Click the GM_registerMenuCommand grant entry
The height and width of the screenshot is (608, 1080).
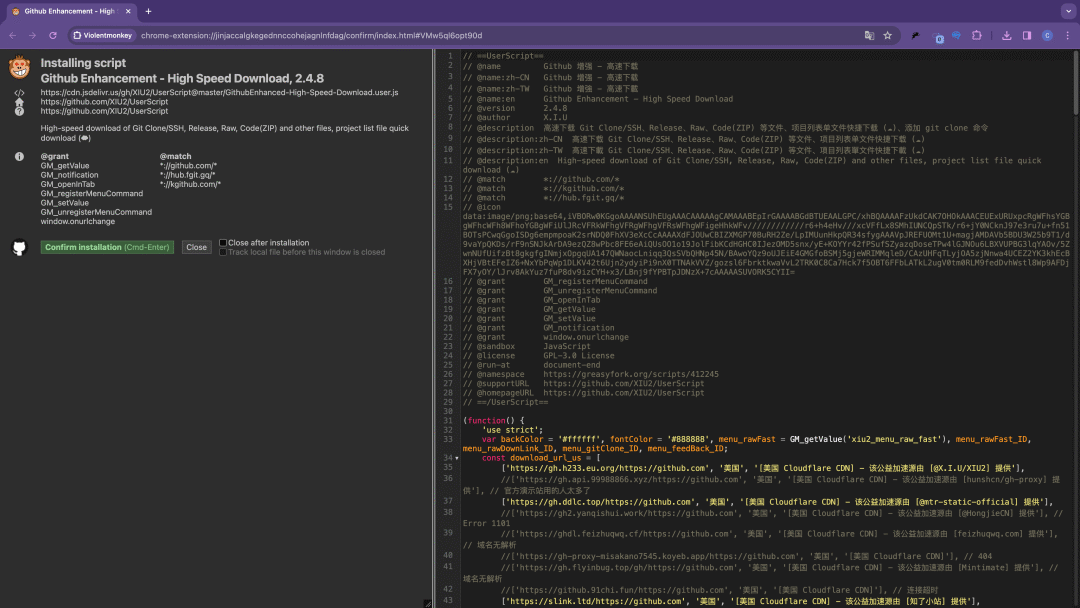pyautogui.click(x=92, y=193)
